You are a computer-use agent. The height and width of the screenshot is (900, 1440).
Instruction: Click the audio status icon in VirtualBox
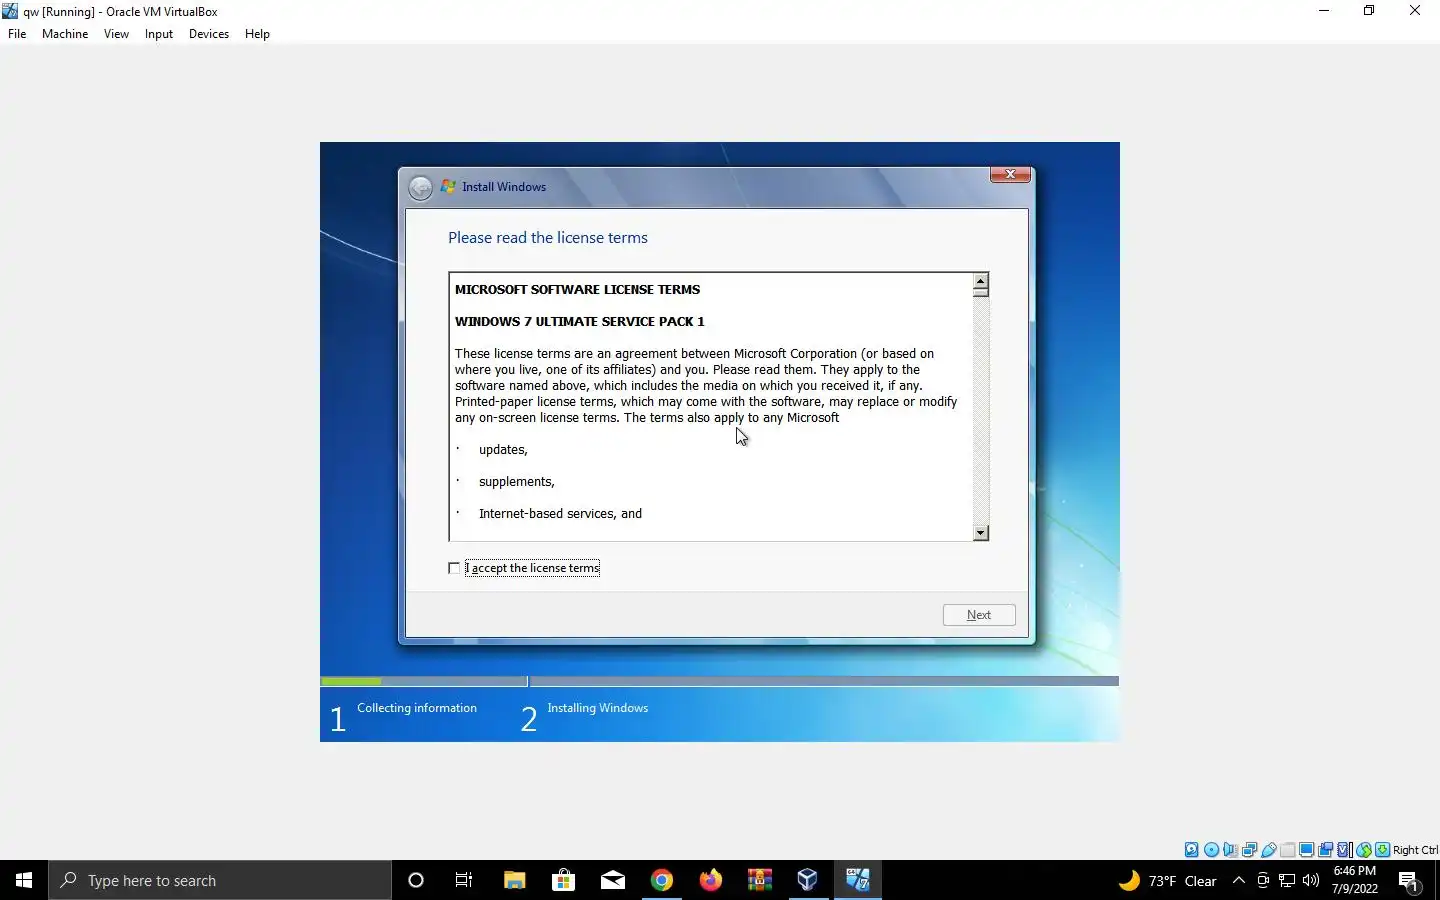[x=1230, y=850]
